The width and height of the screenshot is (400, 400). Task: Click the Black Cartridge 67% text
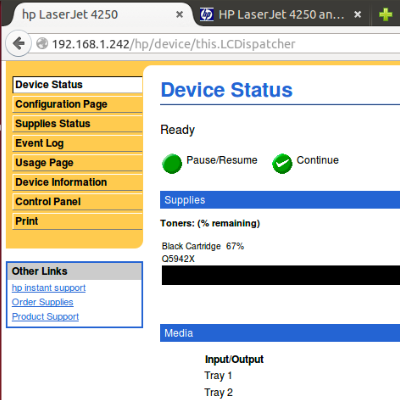203,246
